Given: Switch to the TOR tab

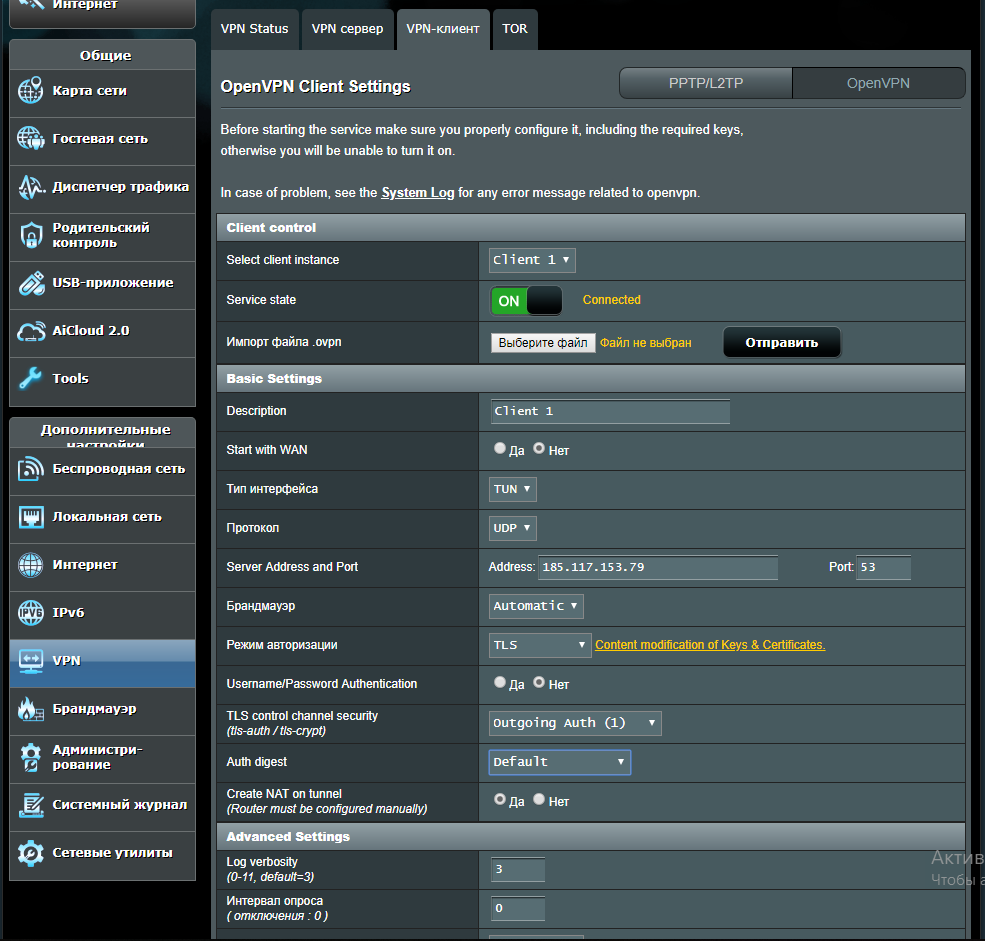Looking at the screenshot, I should [515, 29].
